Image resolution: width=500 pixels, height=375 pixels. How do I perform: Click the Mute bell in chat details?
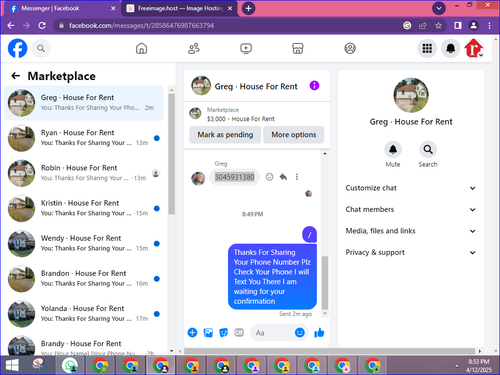(x=393, y=149)
